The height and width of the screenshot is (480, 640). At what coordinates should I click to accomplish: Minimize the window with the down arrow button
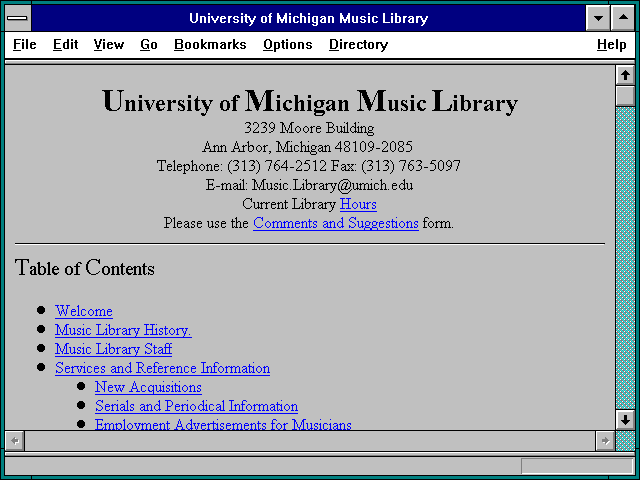(x=598, y=18)
